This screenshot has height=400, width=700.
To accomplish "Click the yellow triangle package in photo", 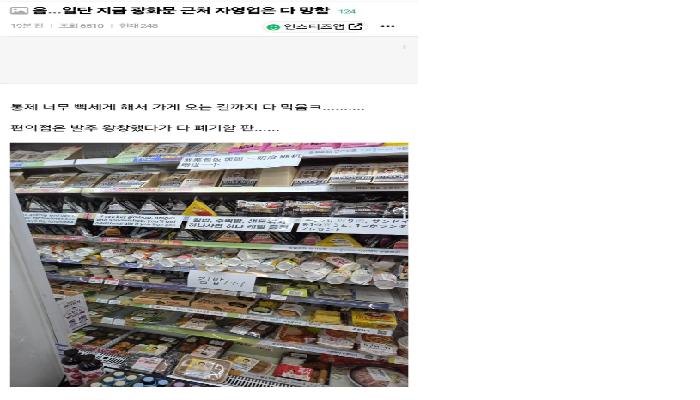I will pos(199,208).
